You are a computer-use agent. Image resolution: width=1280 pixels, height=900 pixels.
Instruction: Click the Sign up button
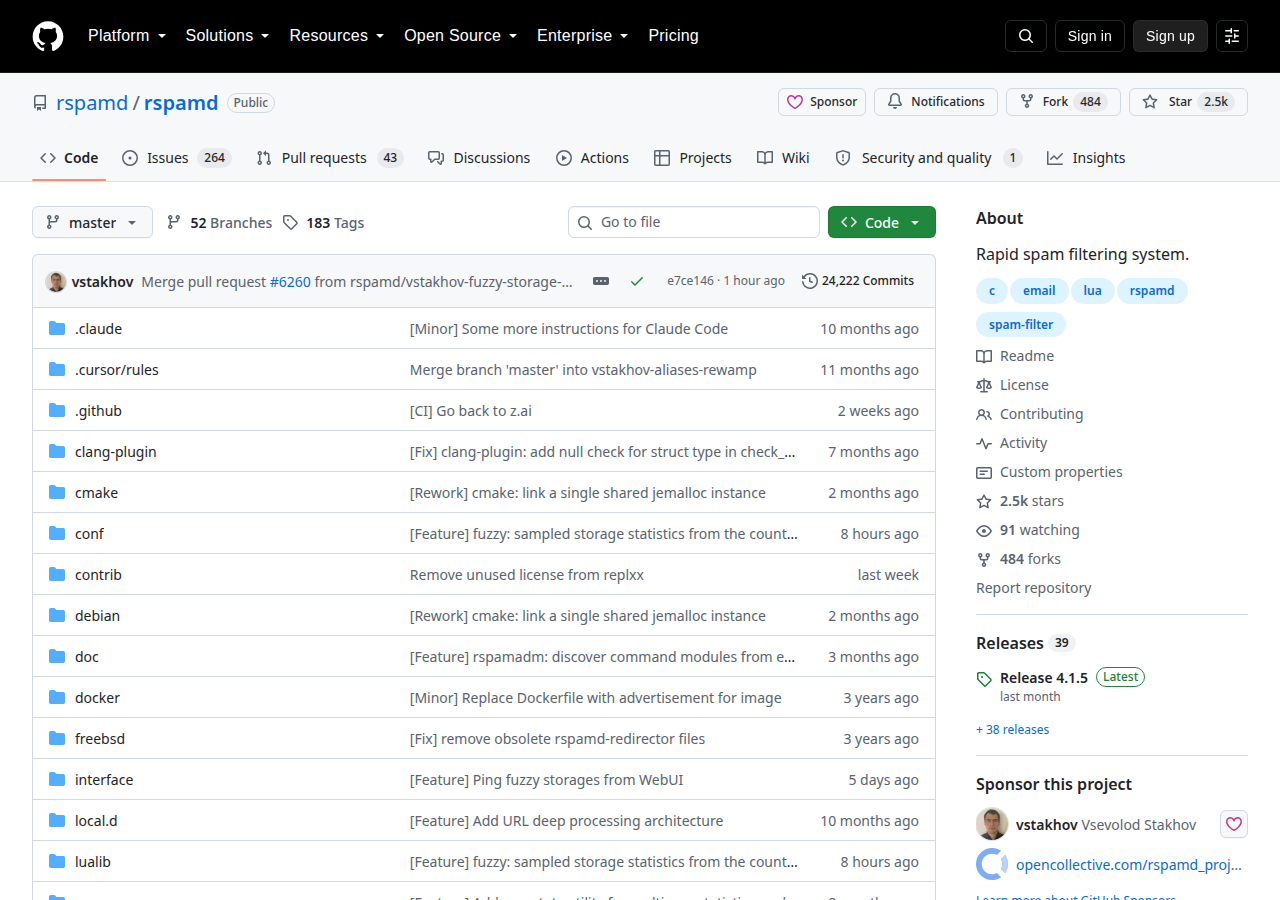[x=1170, y=36]
